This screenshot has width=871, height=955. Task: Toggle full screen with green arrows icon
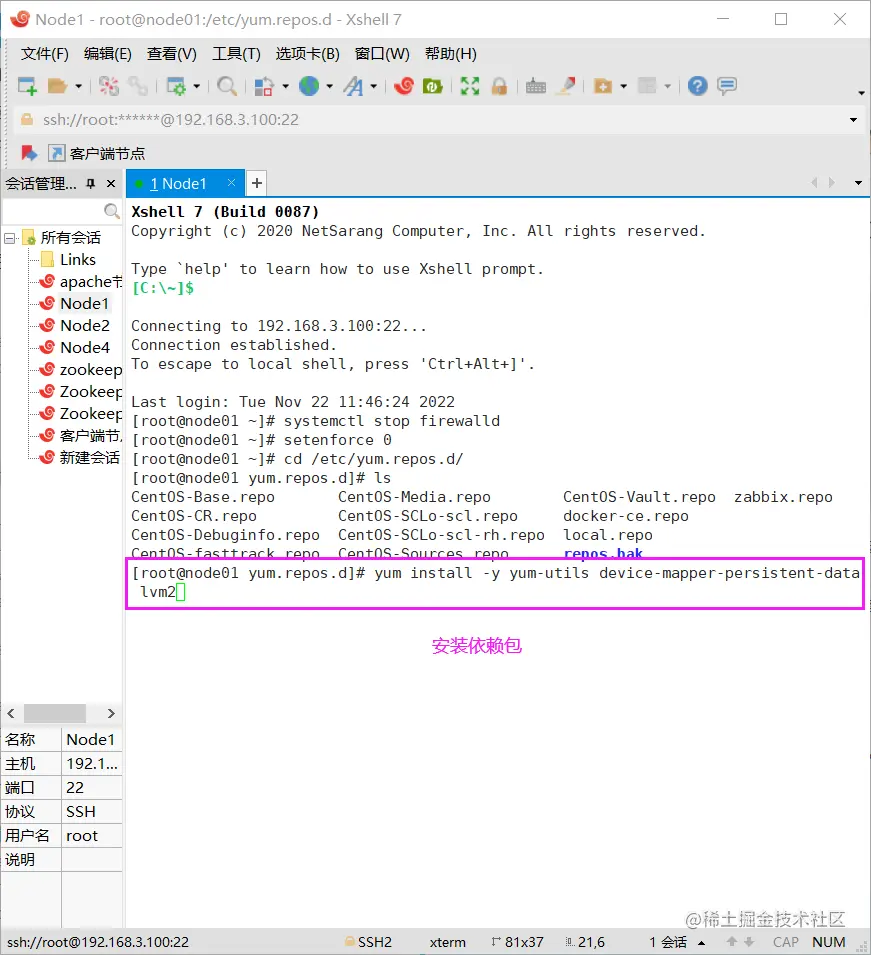click(470, 86)
